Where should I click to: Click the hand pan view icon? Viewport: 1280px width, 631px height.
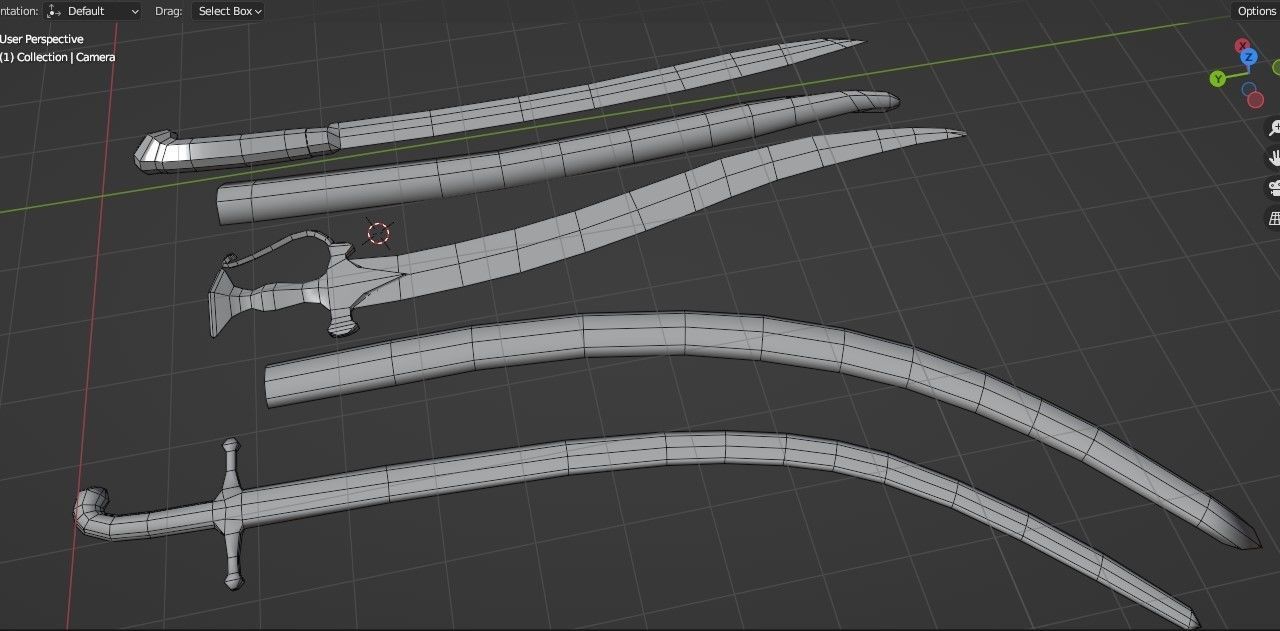(1274, 157)
